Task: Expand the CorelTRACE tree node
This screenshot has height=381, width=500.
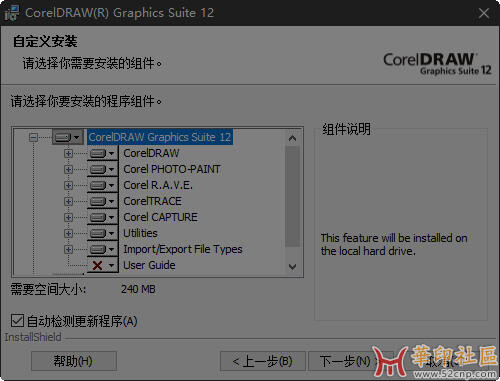Action: [68, 201]
